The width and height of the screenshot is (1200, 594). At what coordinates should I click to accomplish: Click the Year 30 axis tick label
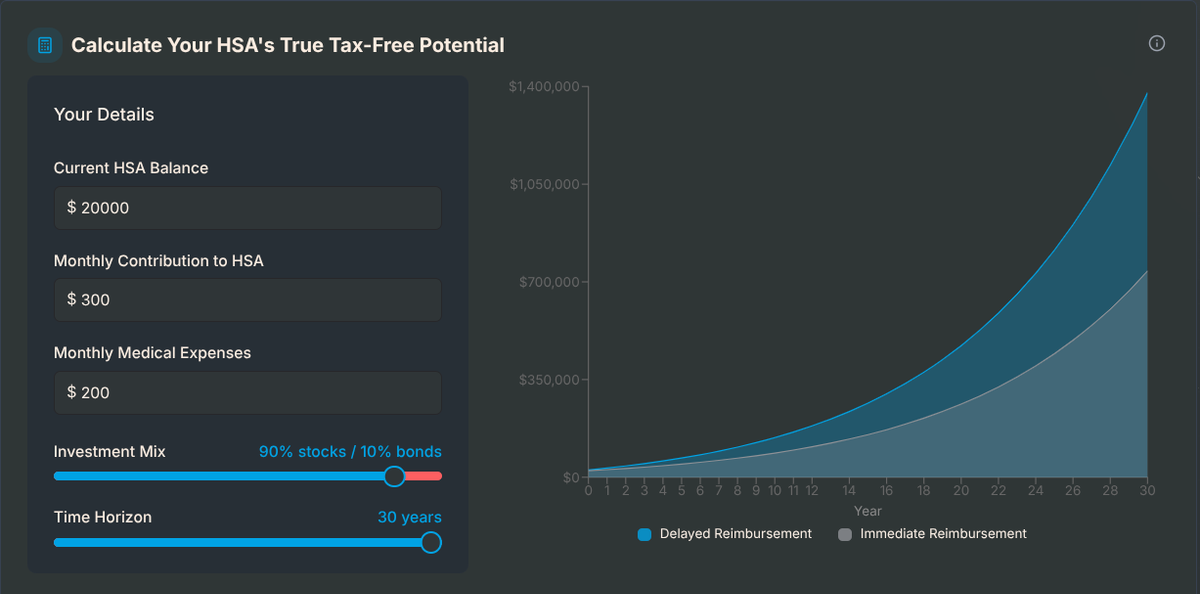point(1147,490)
